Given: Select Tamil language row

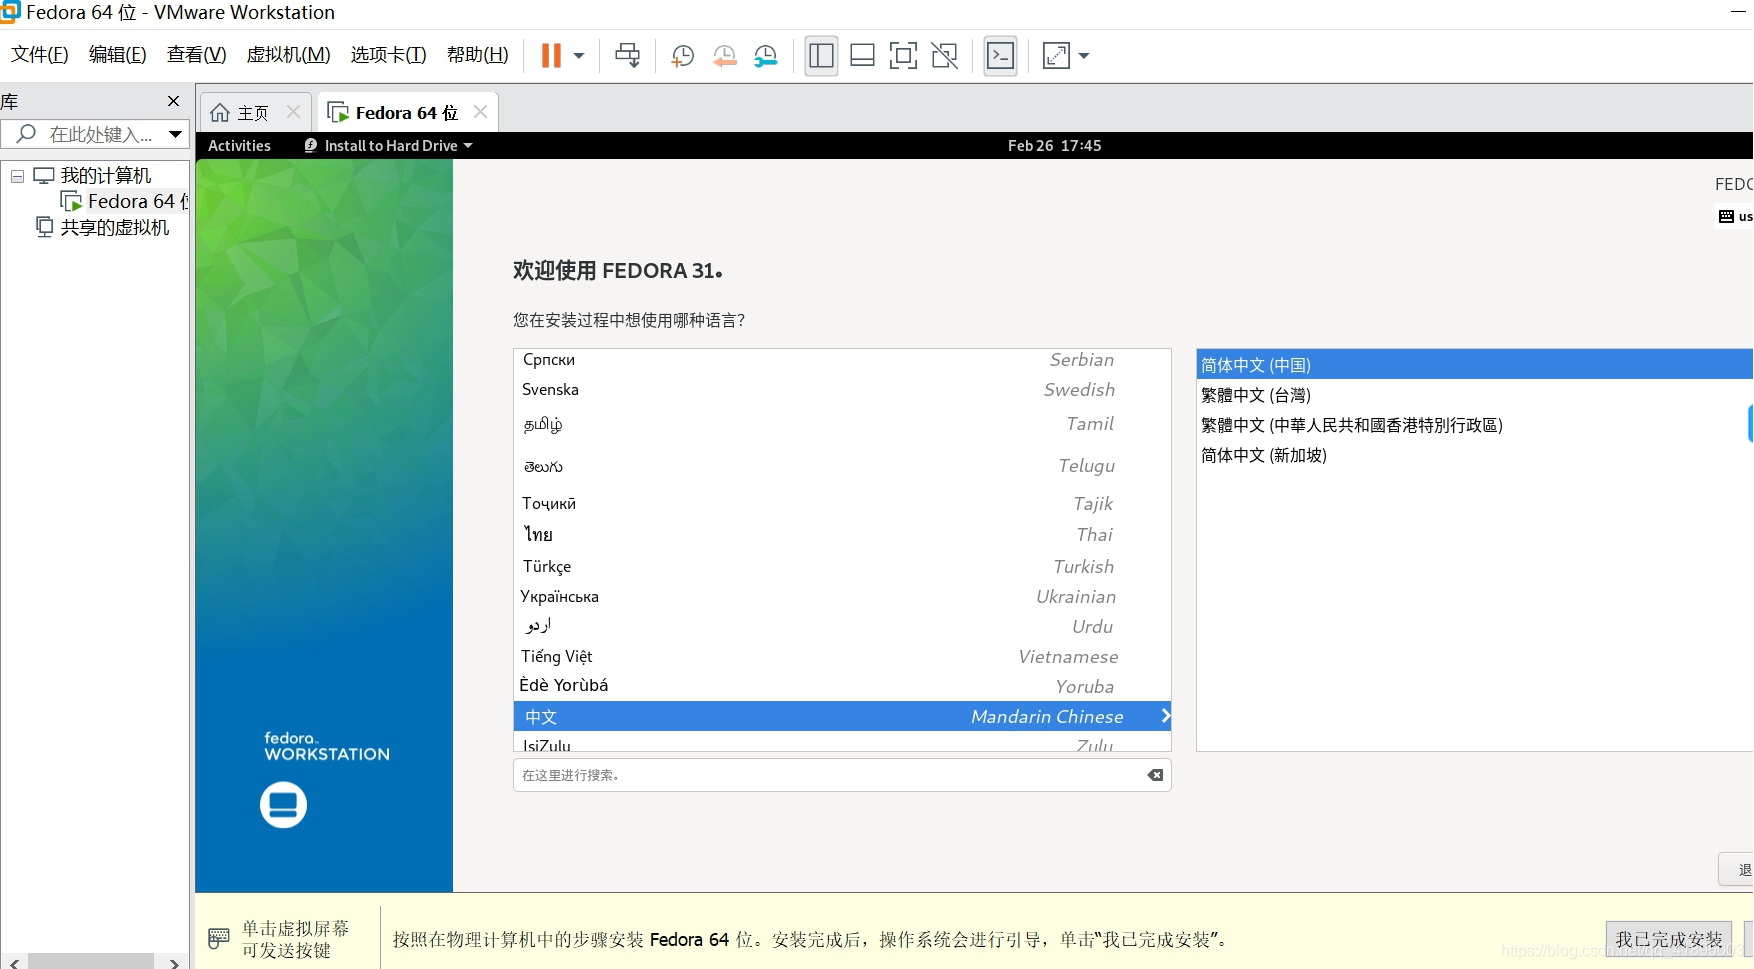Looking at the screenshot, I should [x=842, y=424].
